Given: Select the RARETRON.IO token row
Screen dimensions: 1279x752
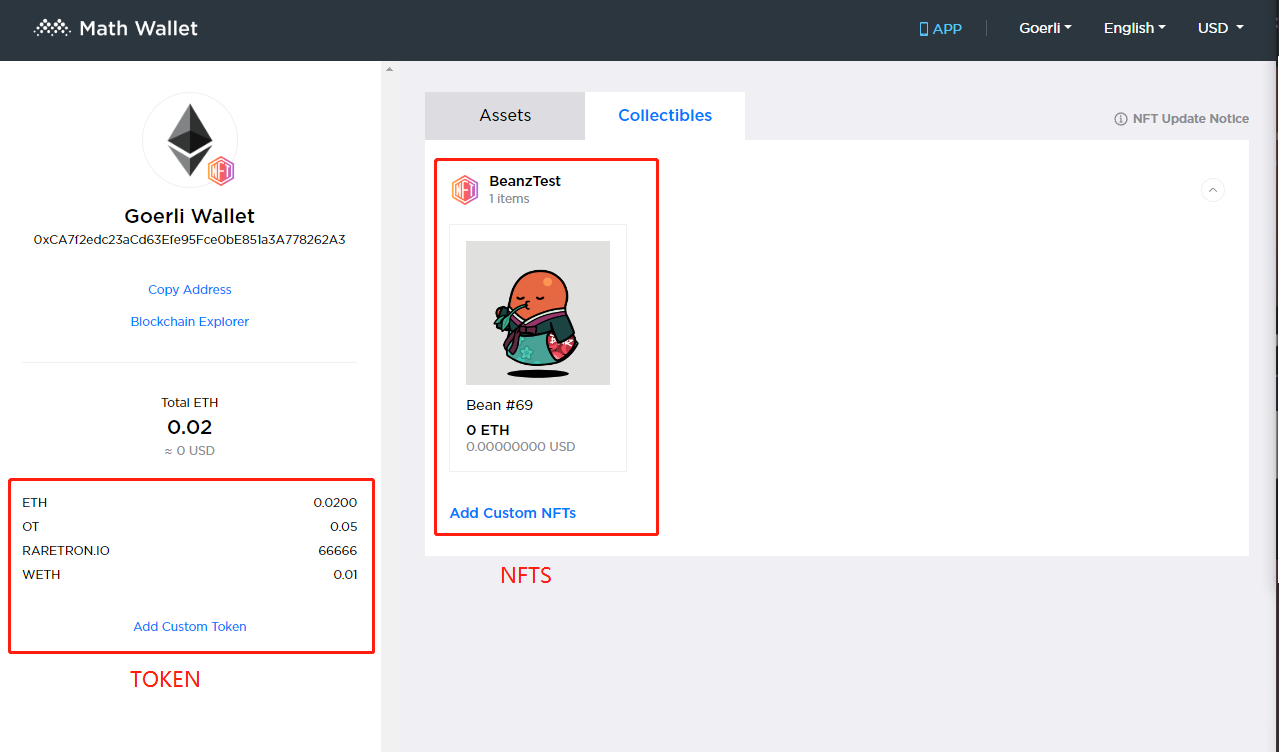Looking at the screenshot, I should coord(190,551).
